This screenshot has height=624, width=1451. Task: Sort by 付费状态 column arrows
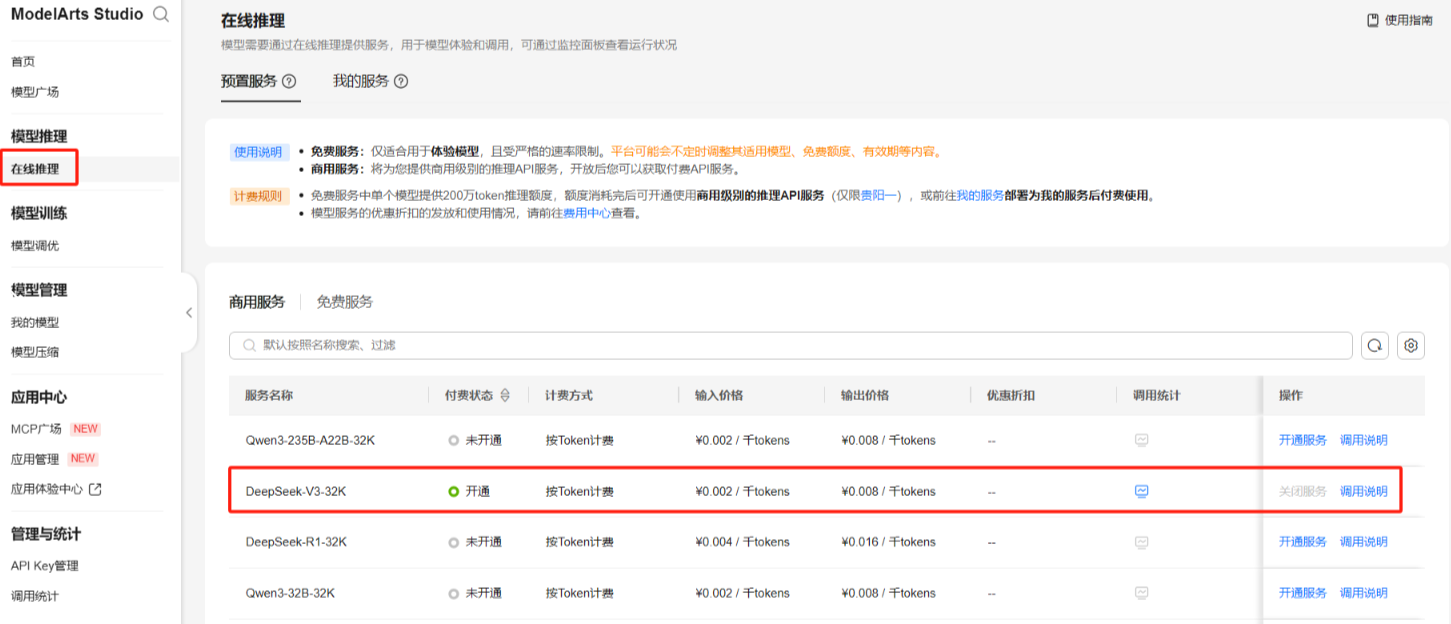505,395
